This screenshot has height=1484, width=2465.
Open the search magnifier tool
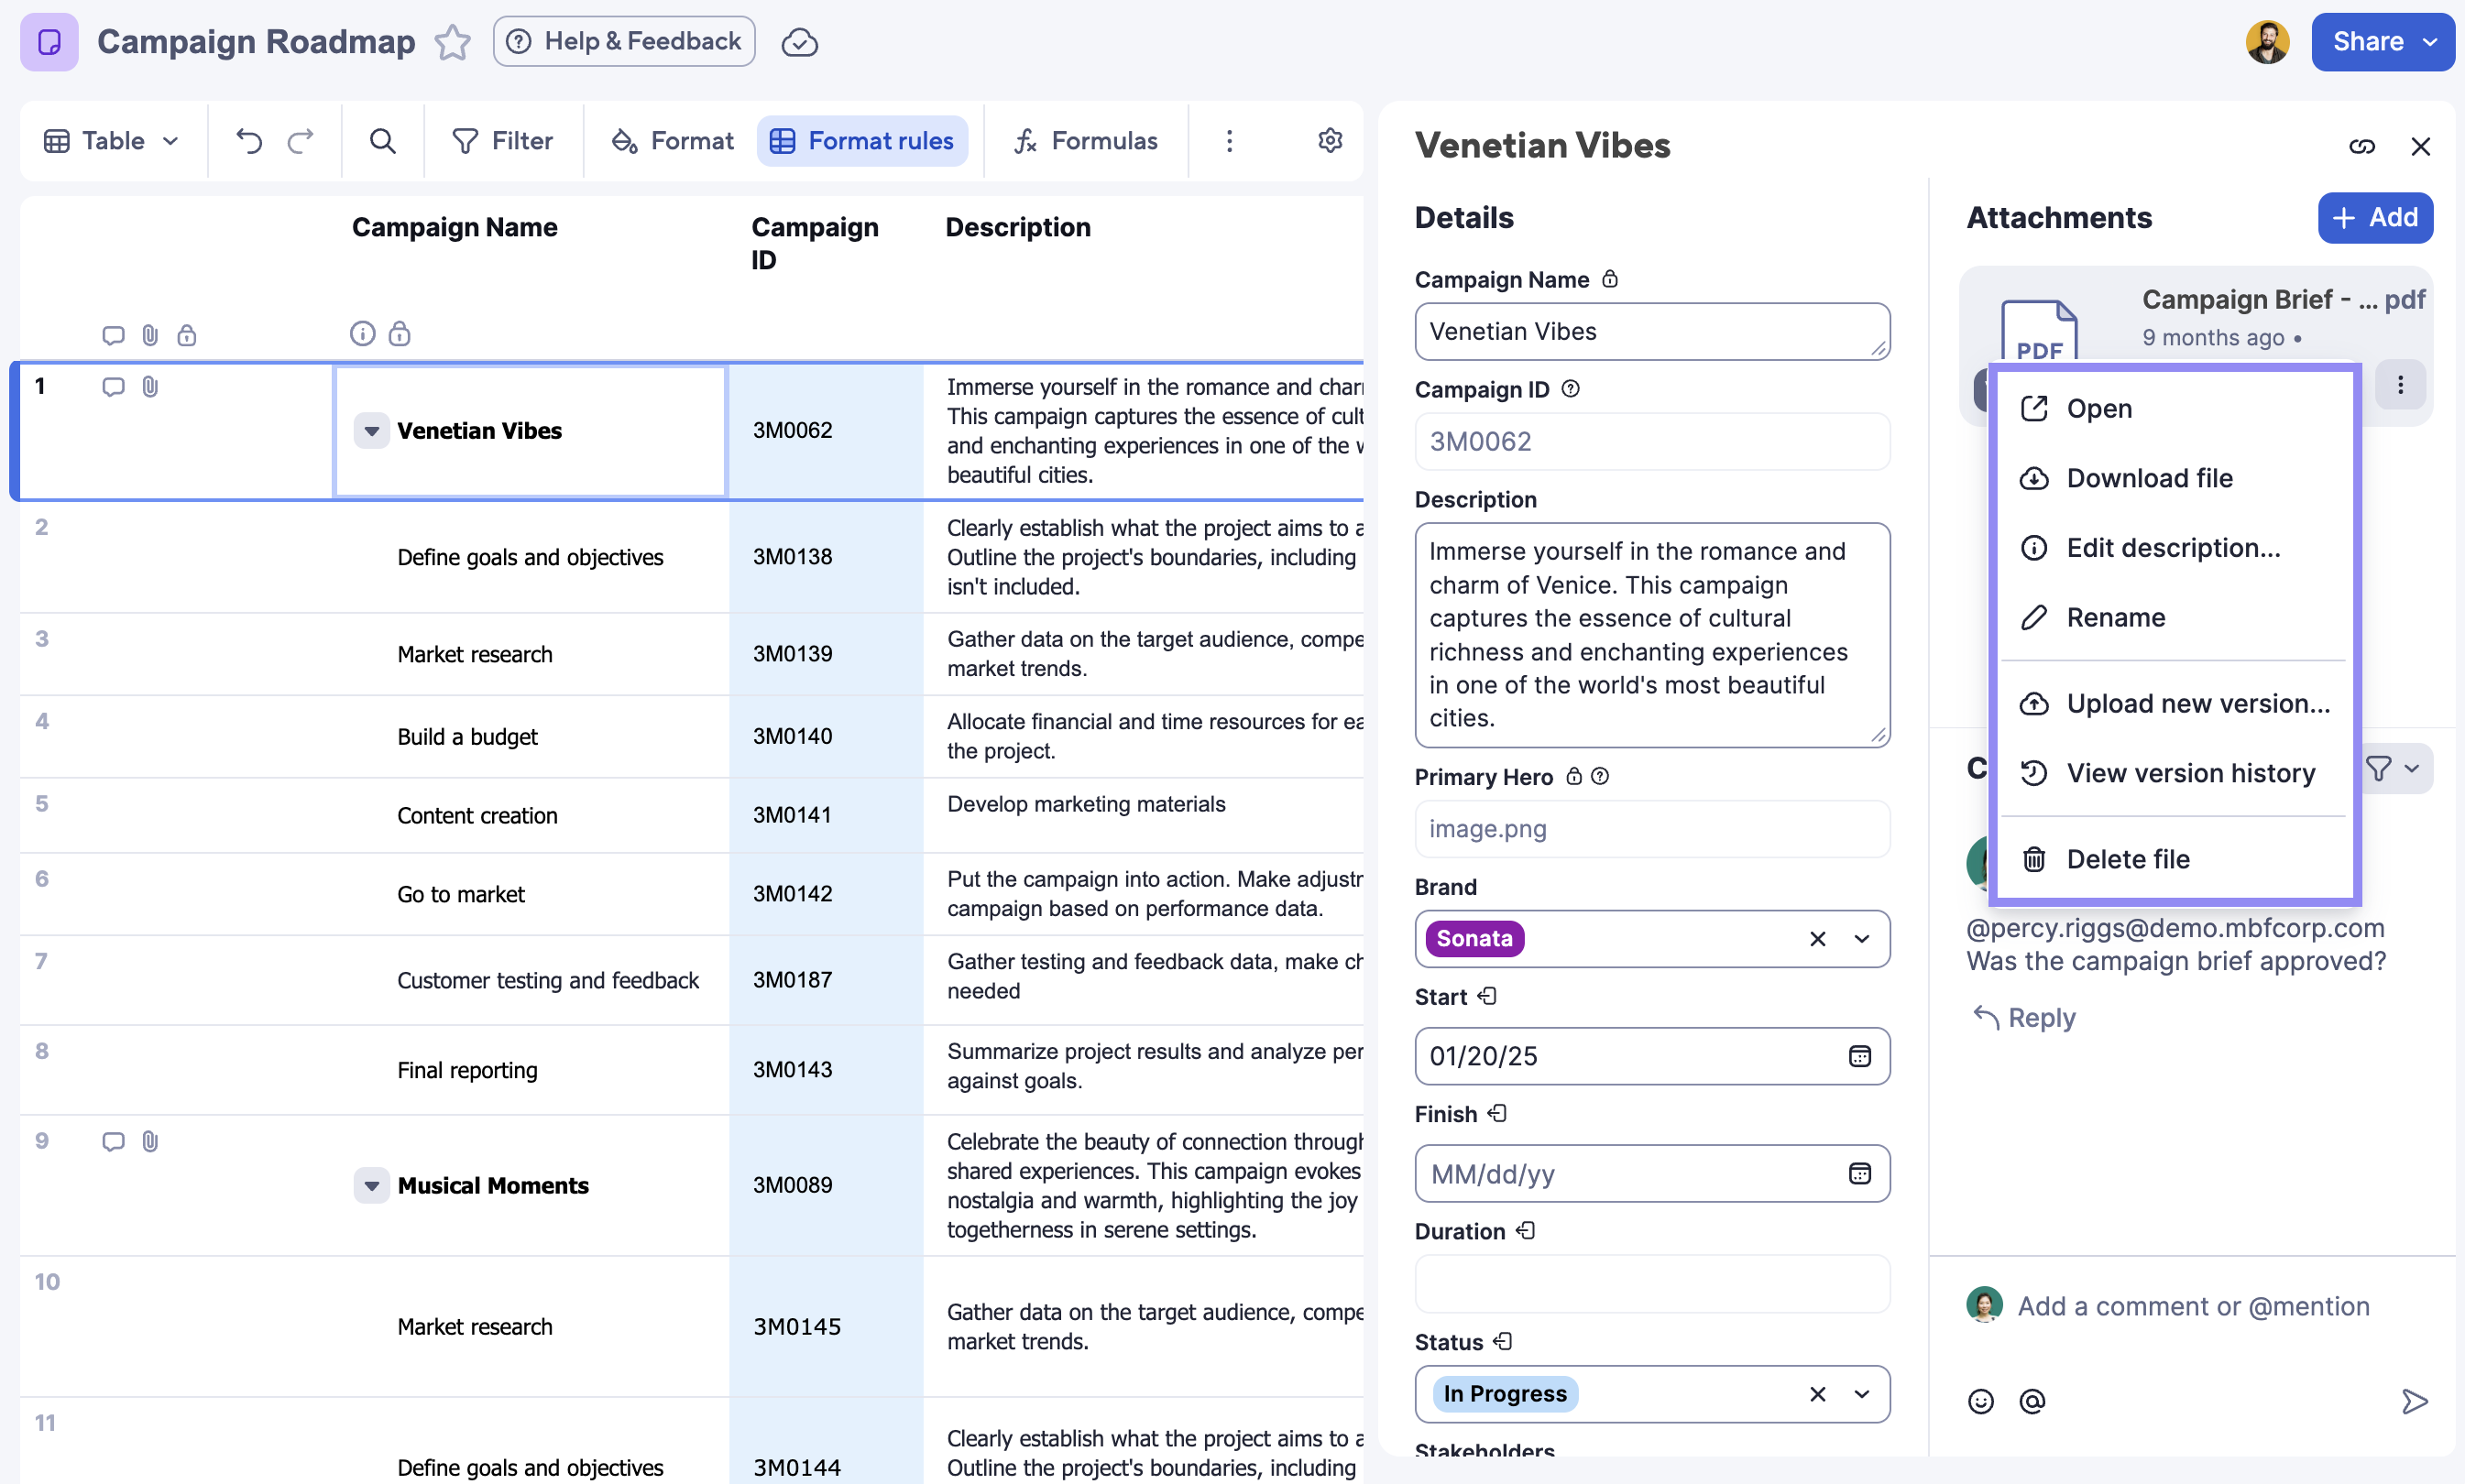[382, 141]
